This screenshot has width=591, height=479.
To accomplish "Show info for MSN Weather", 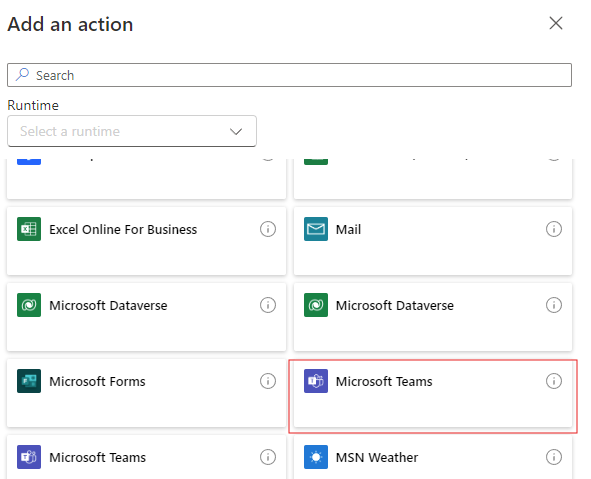I will click(554, 457).
